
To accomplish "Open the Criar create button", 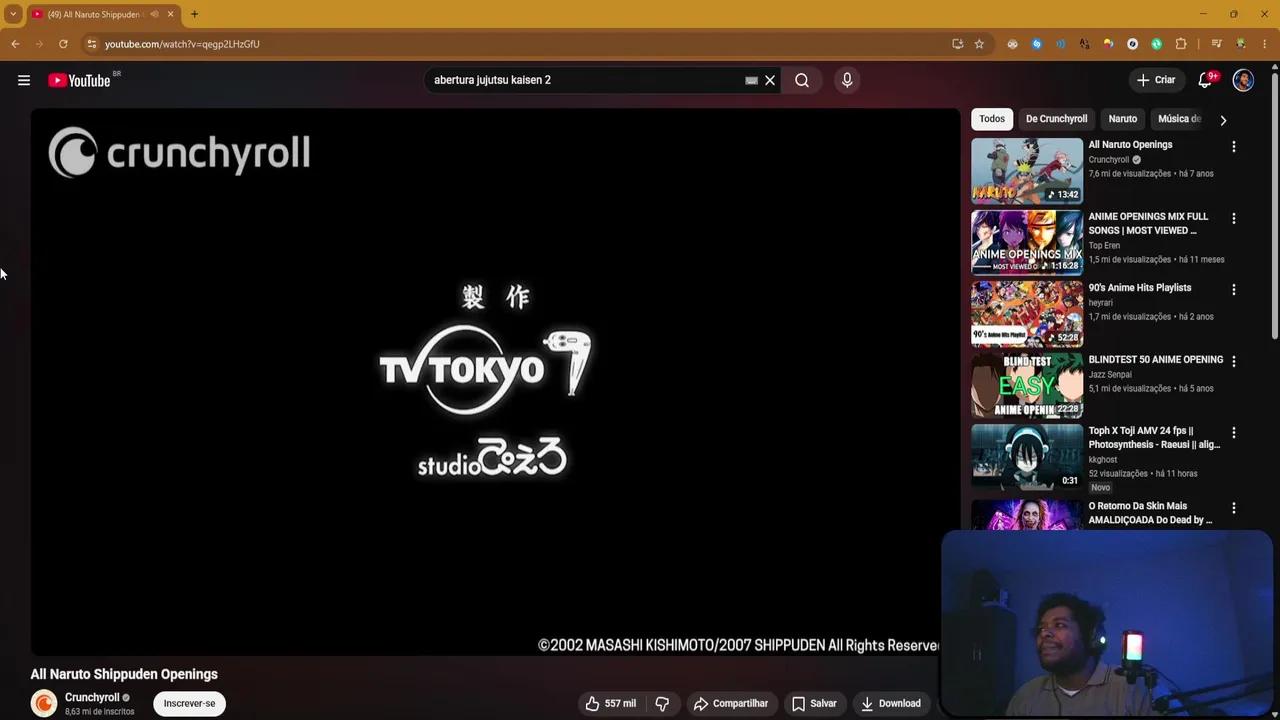I will [x=1156, y=80].
